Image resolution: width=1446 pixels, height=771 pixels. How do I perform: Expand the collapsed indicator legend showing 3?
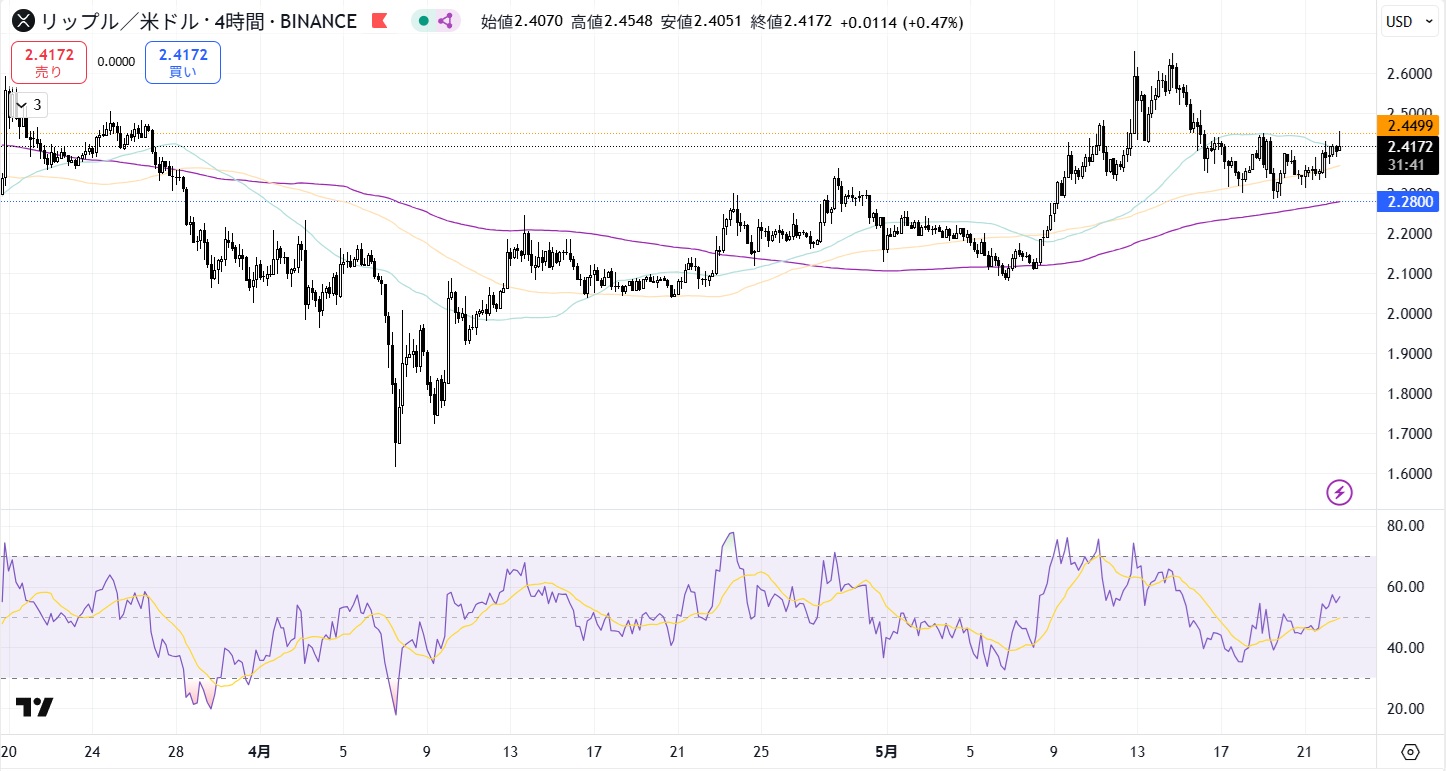click(31, 104)
